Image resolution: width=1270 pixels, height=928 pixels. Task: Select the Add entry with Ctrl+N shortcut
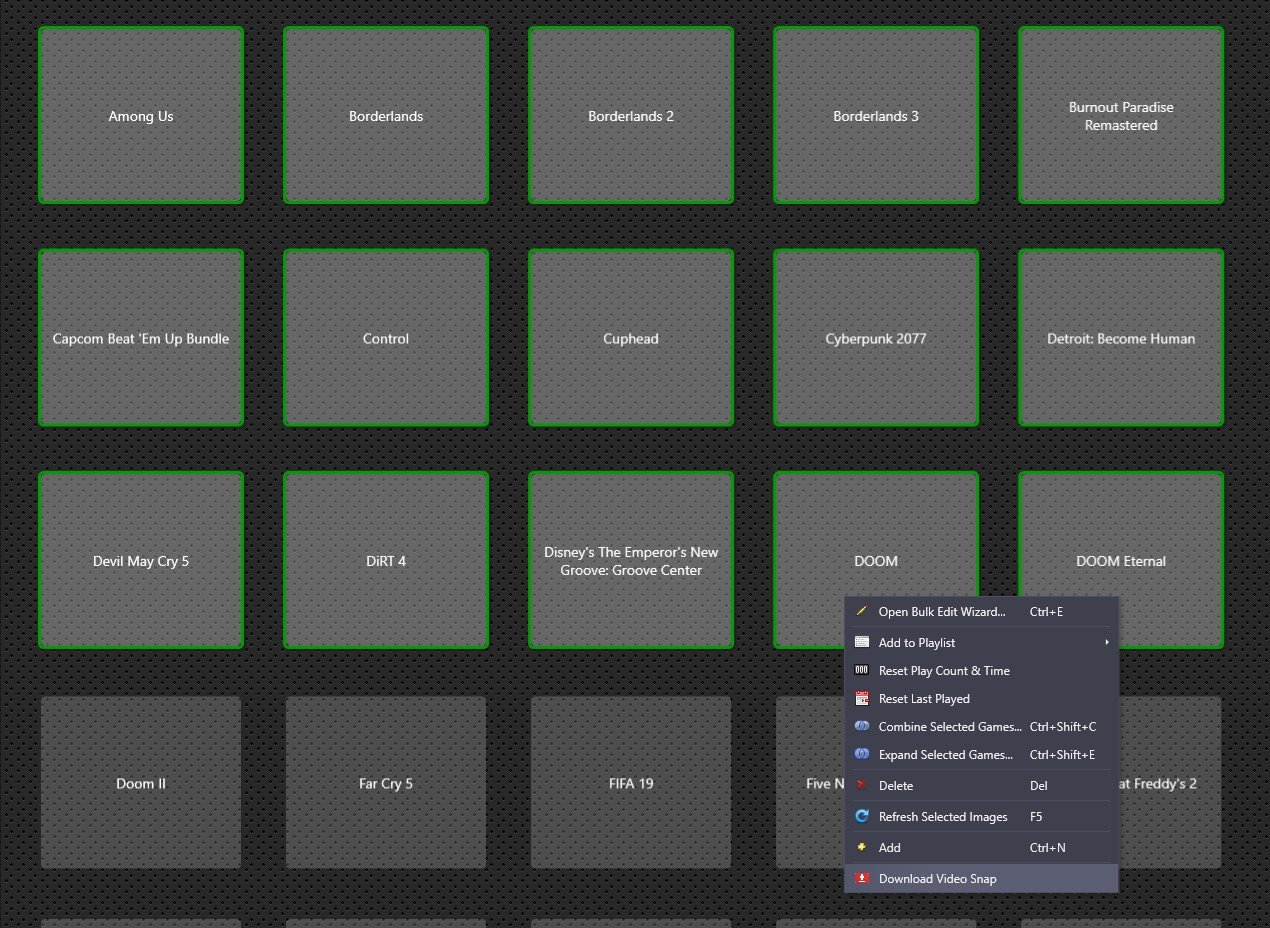(x=981, y=847)
